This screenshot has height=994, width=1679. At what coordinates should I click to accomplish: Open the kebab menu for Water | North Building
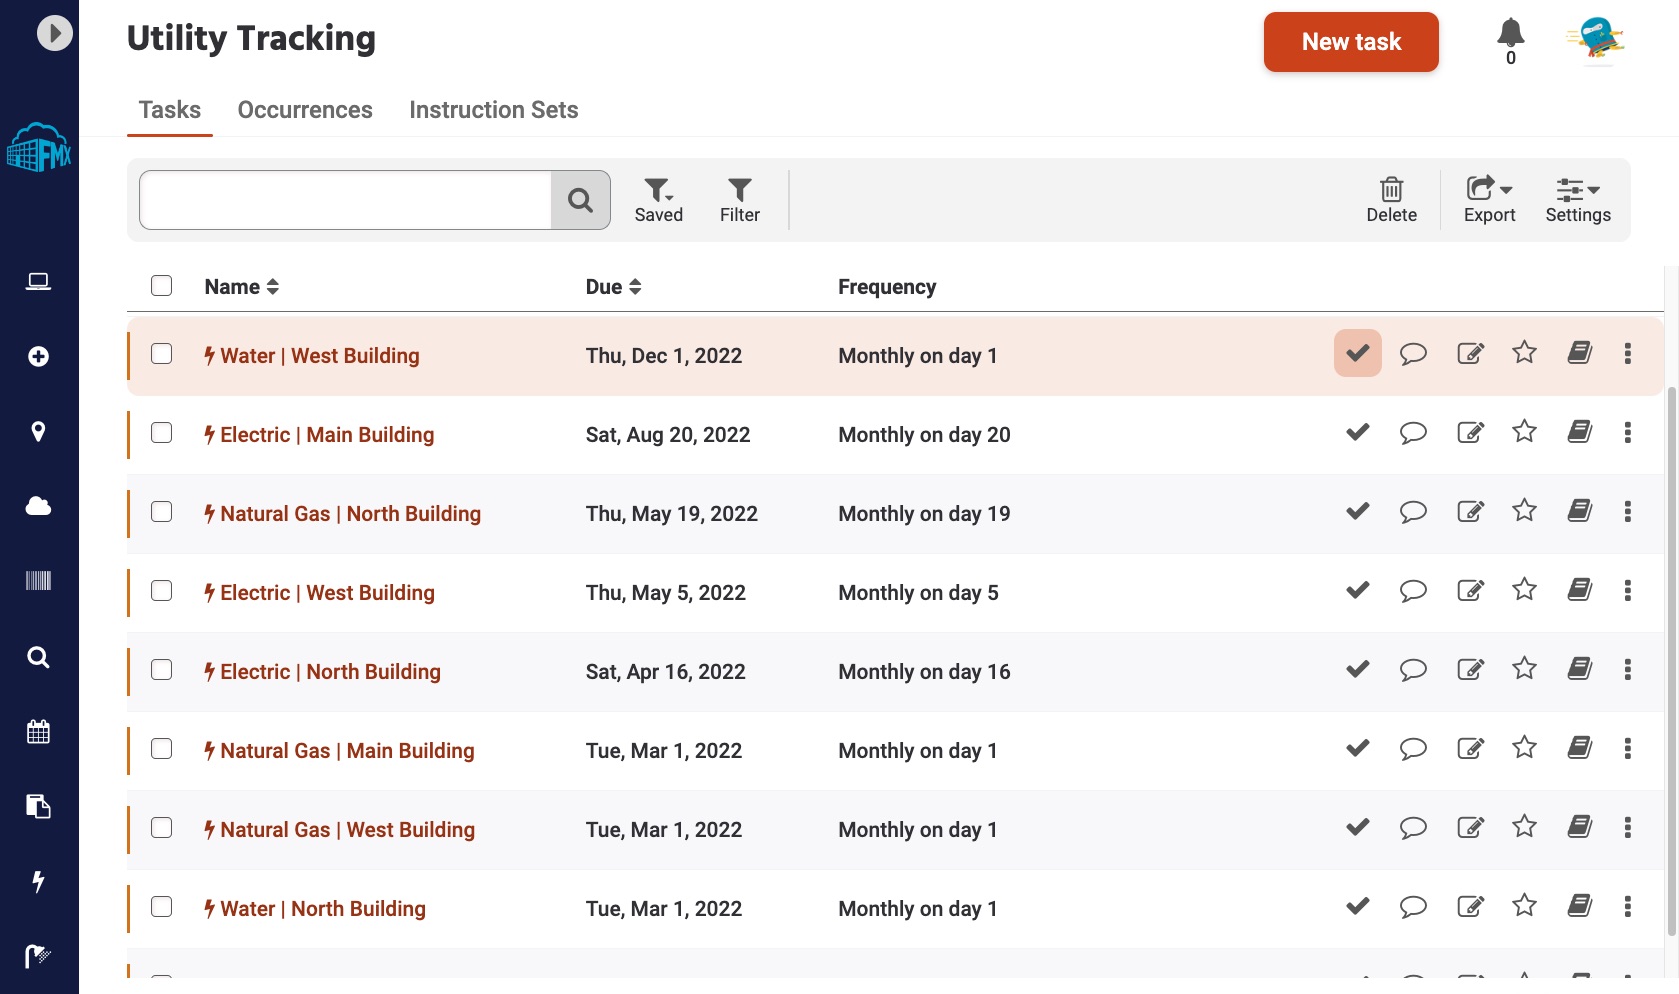1628,906
